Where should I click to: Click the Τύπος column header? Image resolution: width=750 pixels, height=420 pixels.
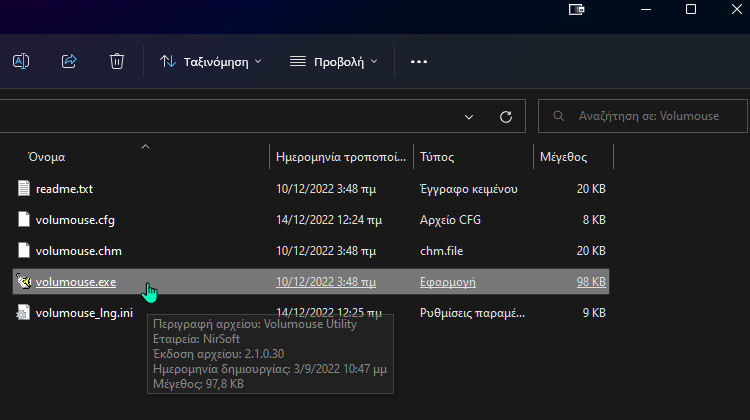[438, 157]
